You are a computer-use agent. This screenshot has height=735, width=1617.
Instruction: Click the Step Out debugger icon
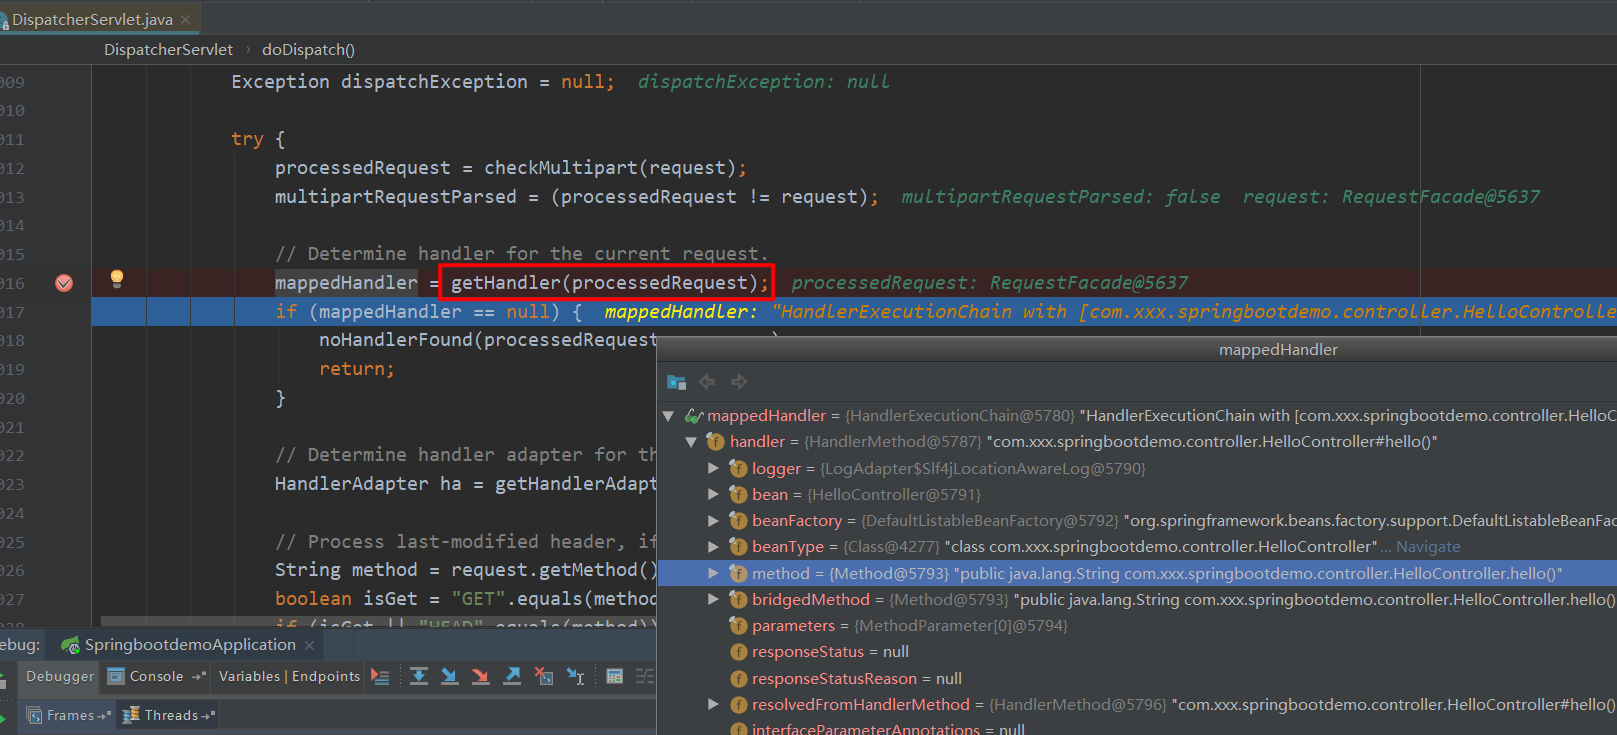512,677
